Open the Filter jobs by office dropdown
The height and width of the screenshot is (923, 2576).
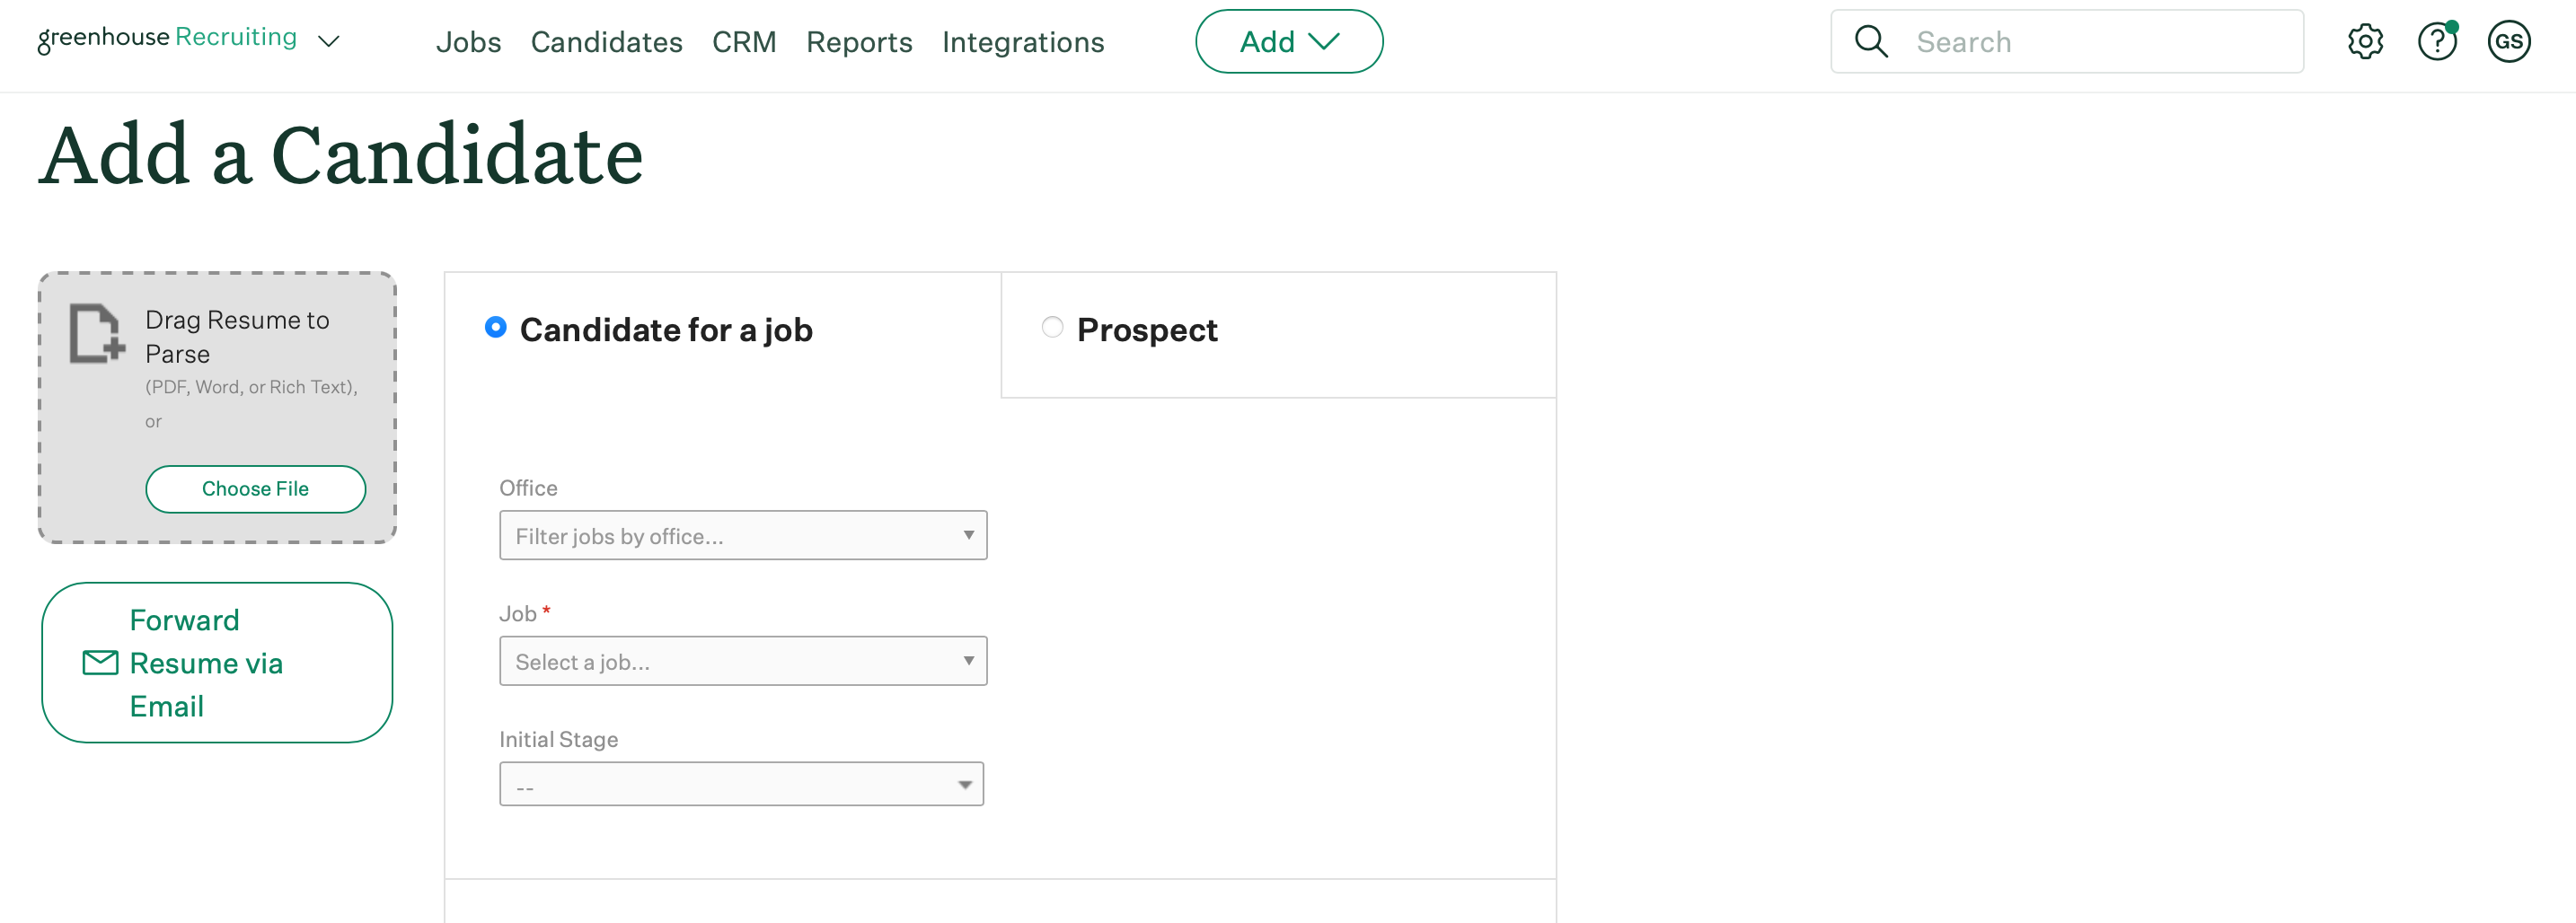click(x=743, y=535)
